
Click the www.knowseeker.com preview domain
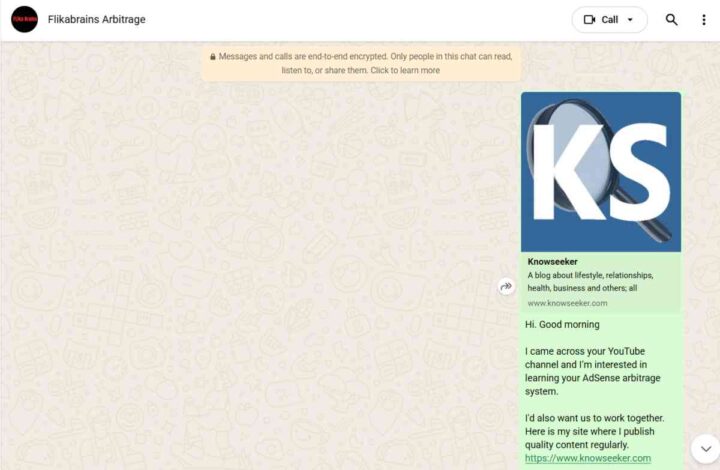567,303
